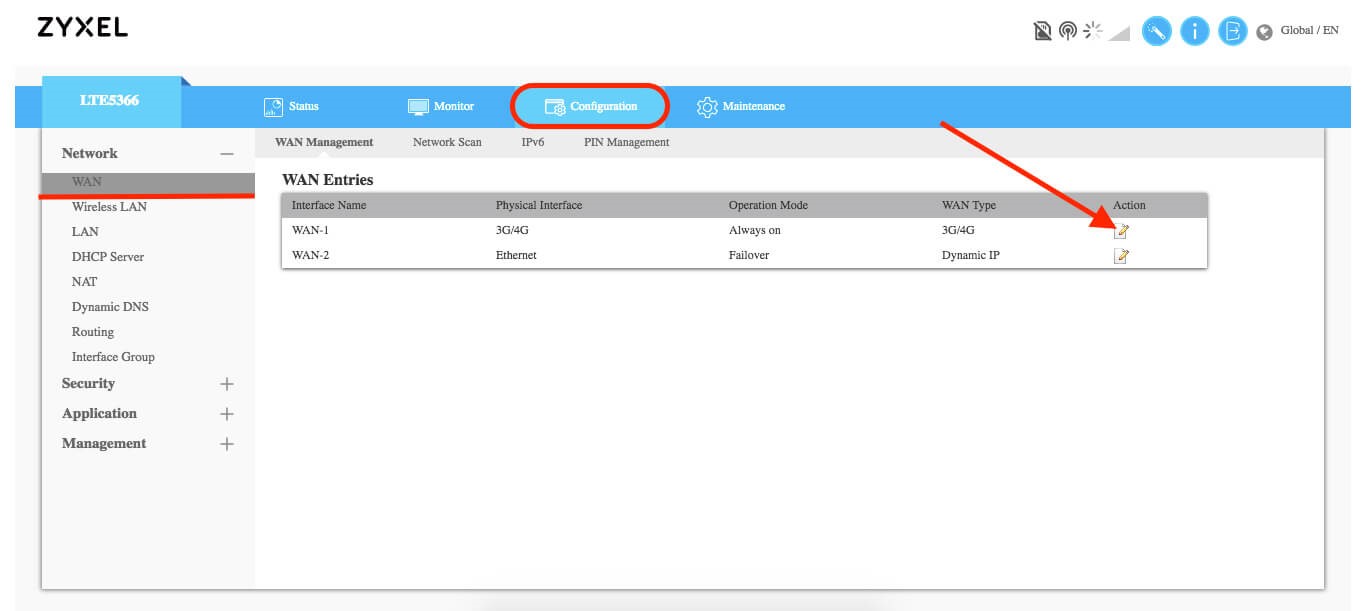Open the Maintenance menu
Image resolution: width=1366 pixels, height=611 pixels.
click(741, 106)
